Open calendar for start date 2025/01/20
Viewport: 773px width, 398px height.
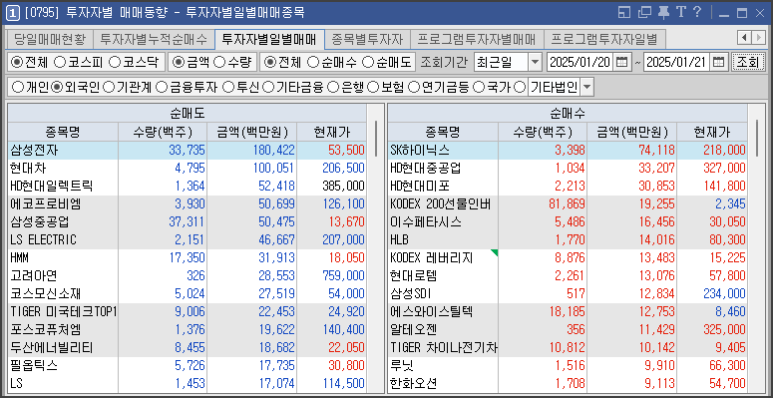[622, 62]
